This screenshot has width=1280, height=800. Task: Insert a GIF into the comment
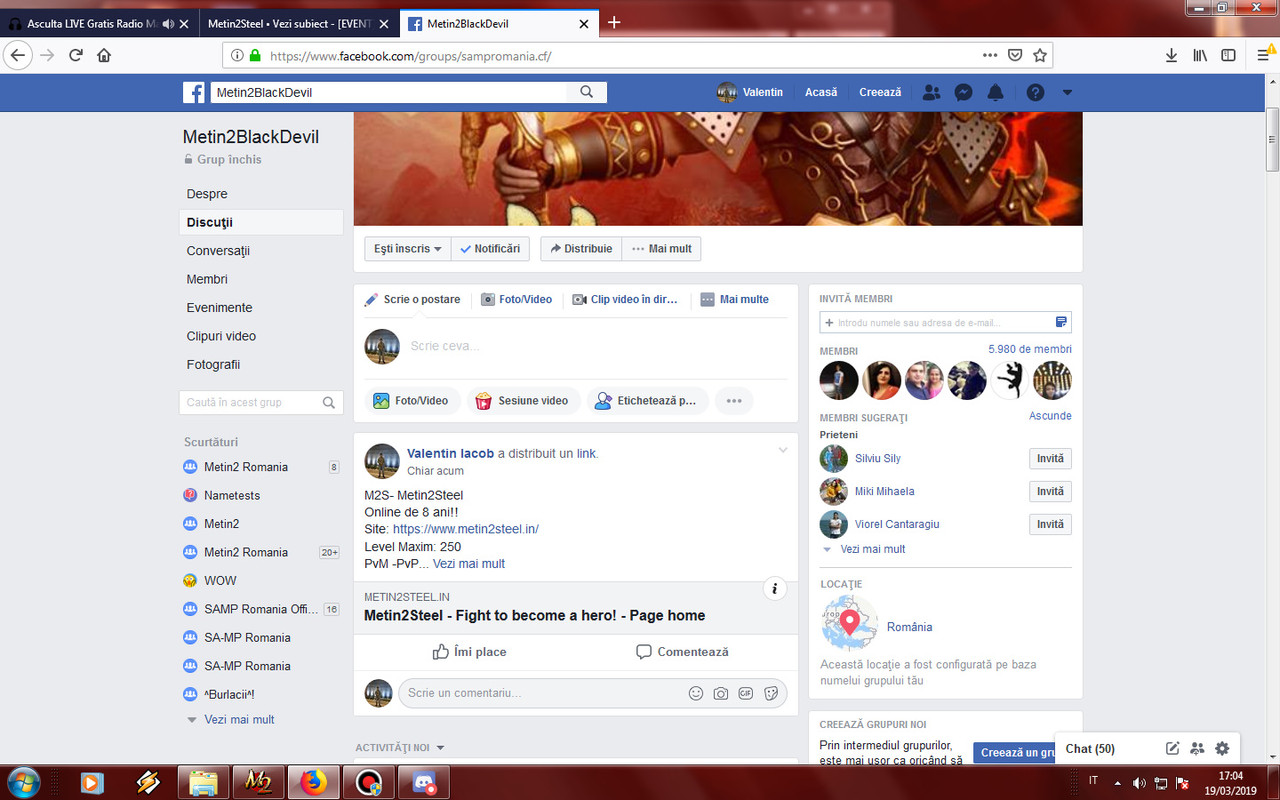click(x=746, y=692)
